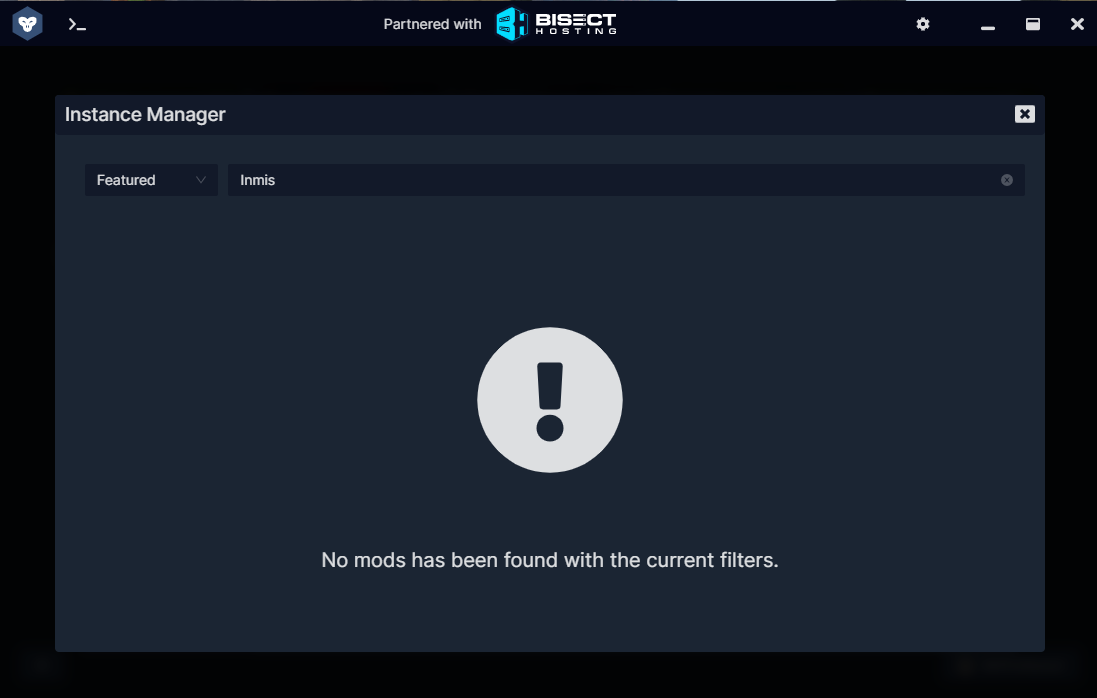Open the Featured sort dropdown
Viewport: 1097px width, 698px height.
coord(151,180)
